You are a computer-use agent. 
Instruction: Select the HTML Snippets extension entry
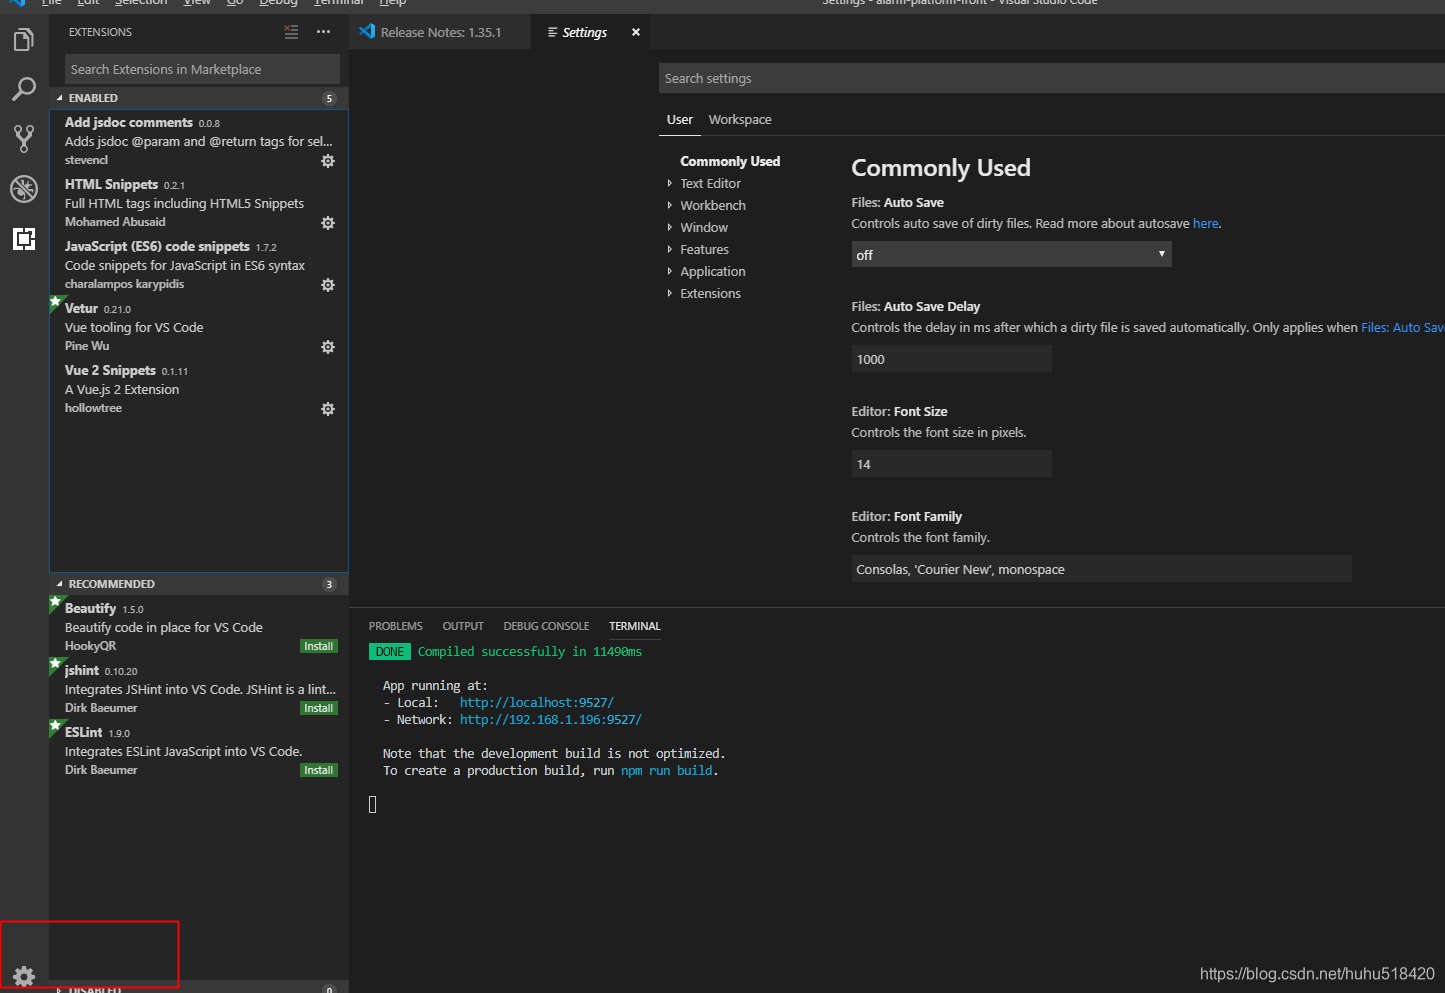point(199,203)
